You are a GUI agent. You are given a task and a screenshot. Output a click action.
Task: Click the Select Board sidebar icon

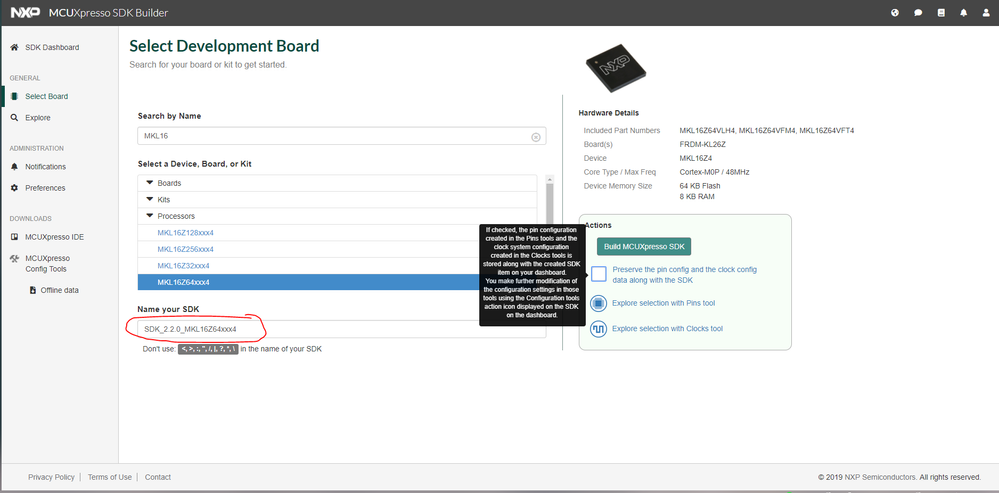coord(14,96)
